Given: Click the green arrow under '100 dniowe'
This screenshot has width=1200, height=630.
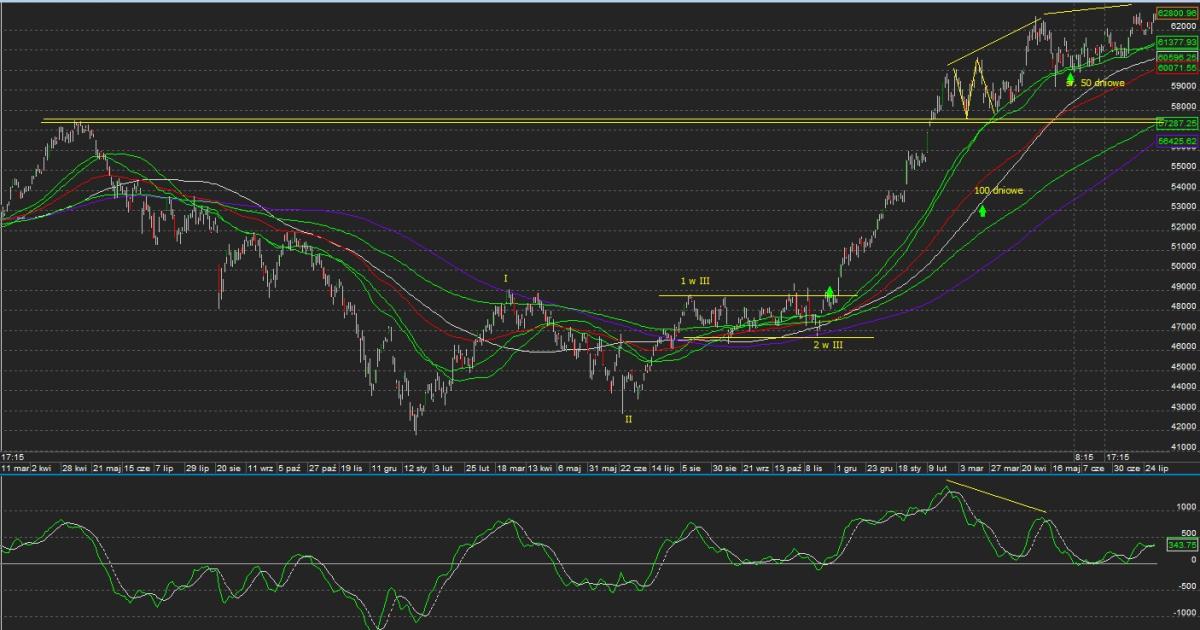Looking at the screenshot, I should click(x=983, y=210).
